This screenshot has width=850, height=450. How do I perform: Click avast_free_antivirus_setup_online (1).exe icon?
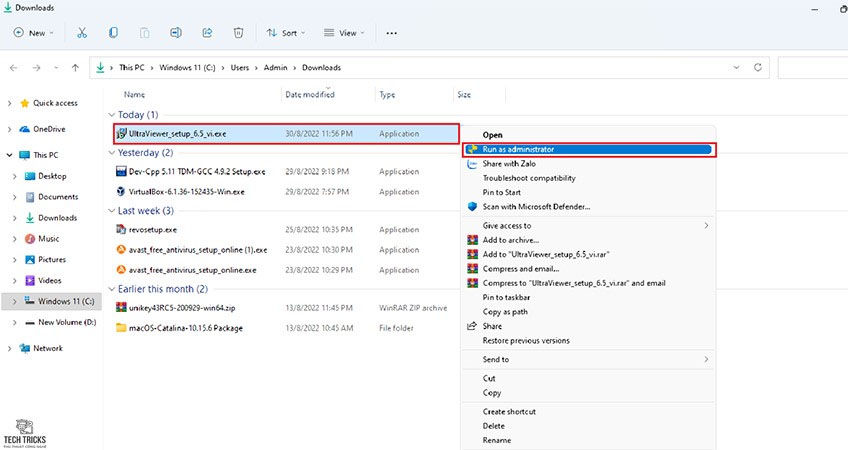(x=121, y=249)
